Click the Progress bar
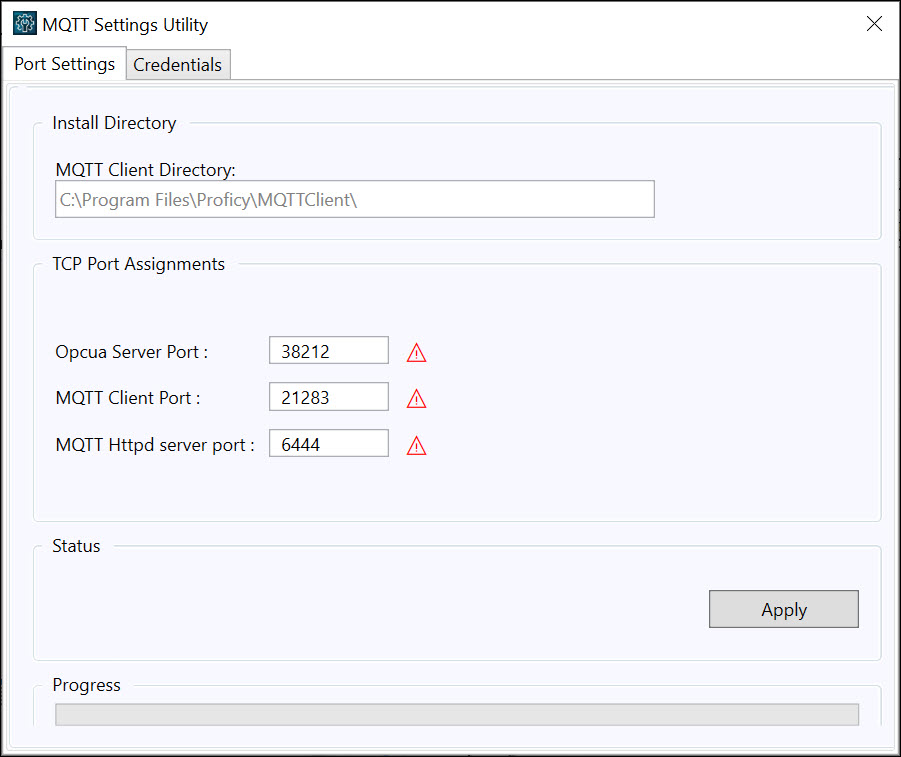This screenshot has height=757, width=901. (x=457, y=714)
